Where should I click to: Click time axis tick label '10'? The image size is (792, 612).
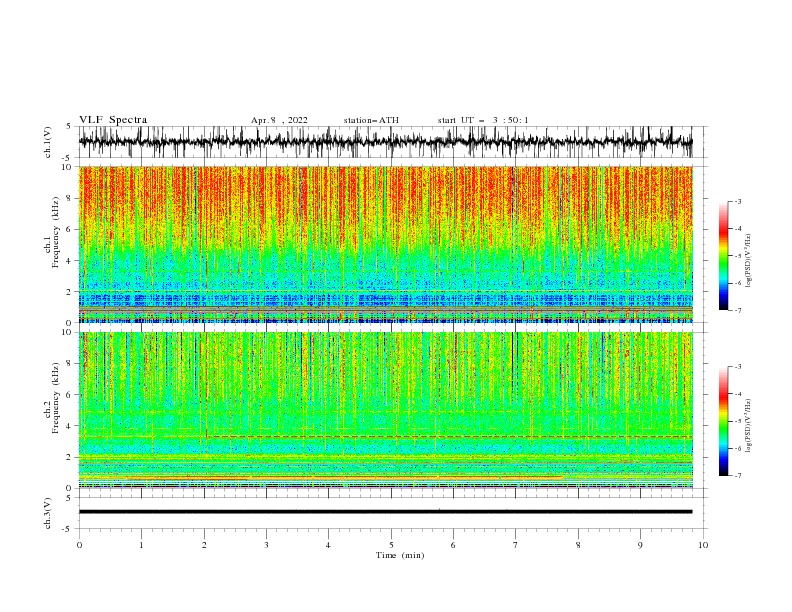[x=703, y=545]
